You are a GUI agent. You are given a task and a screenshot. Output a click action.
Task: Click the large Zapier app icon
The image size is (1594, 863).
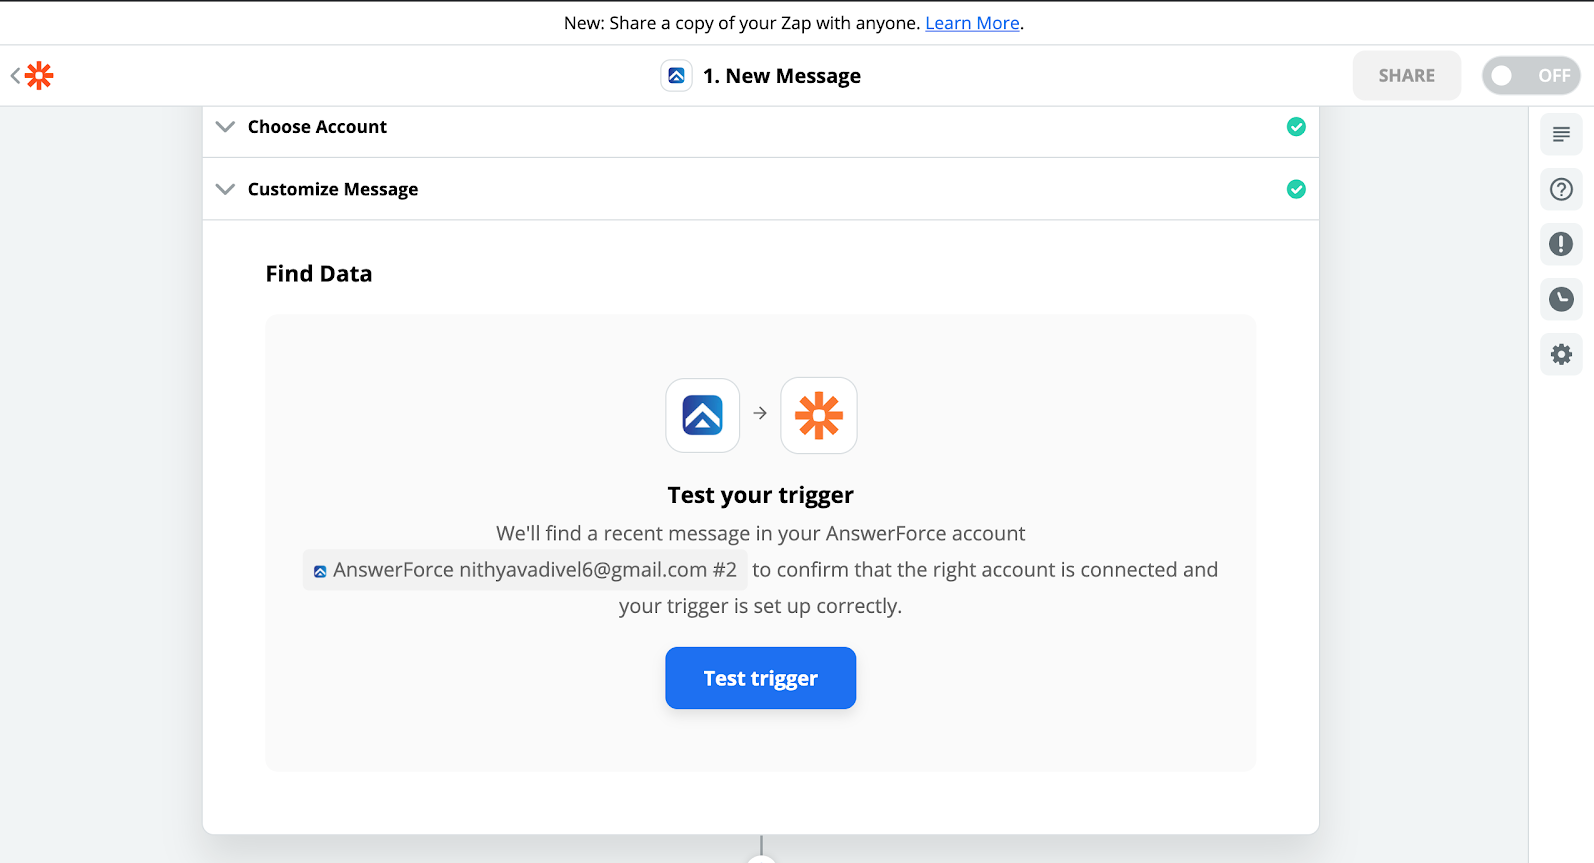tap(819, 415)
